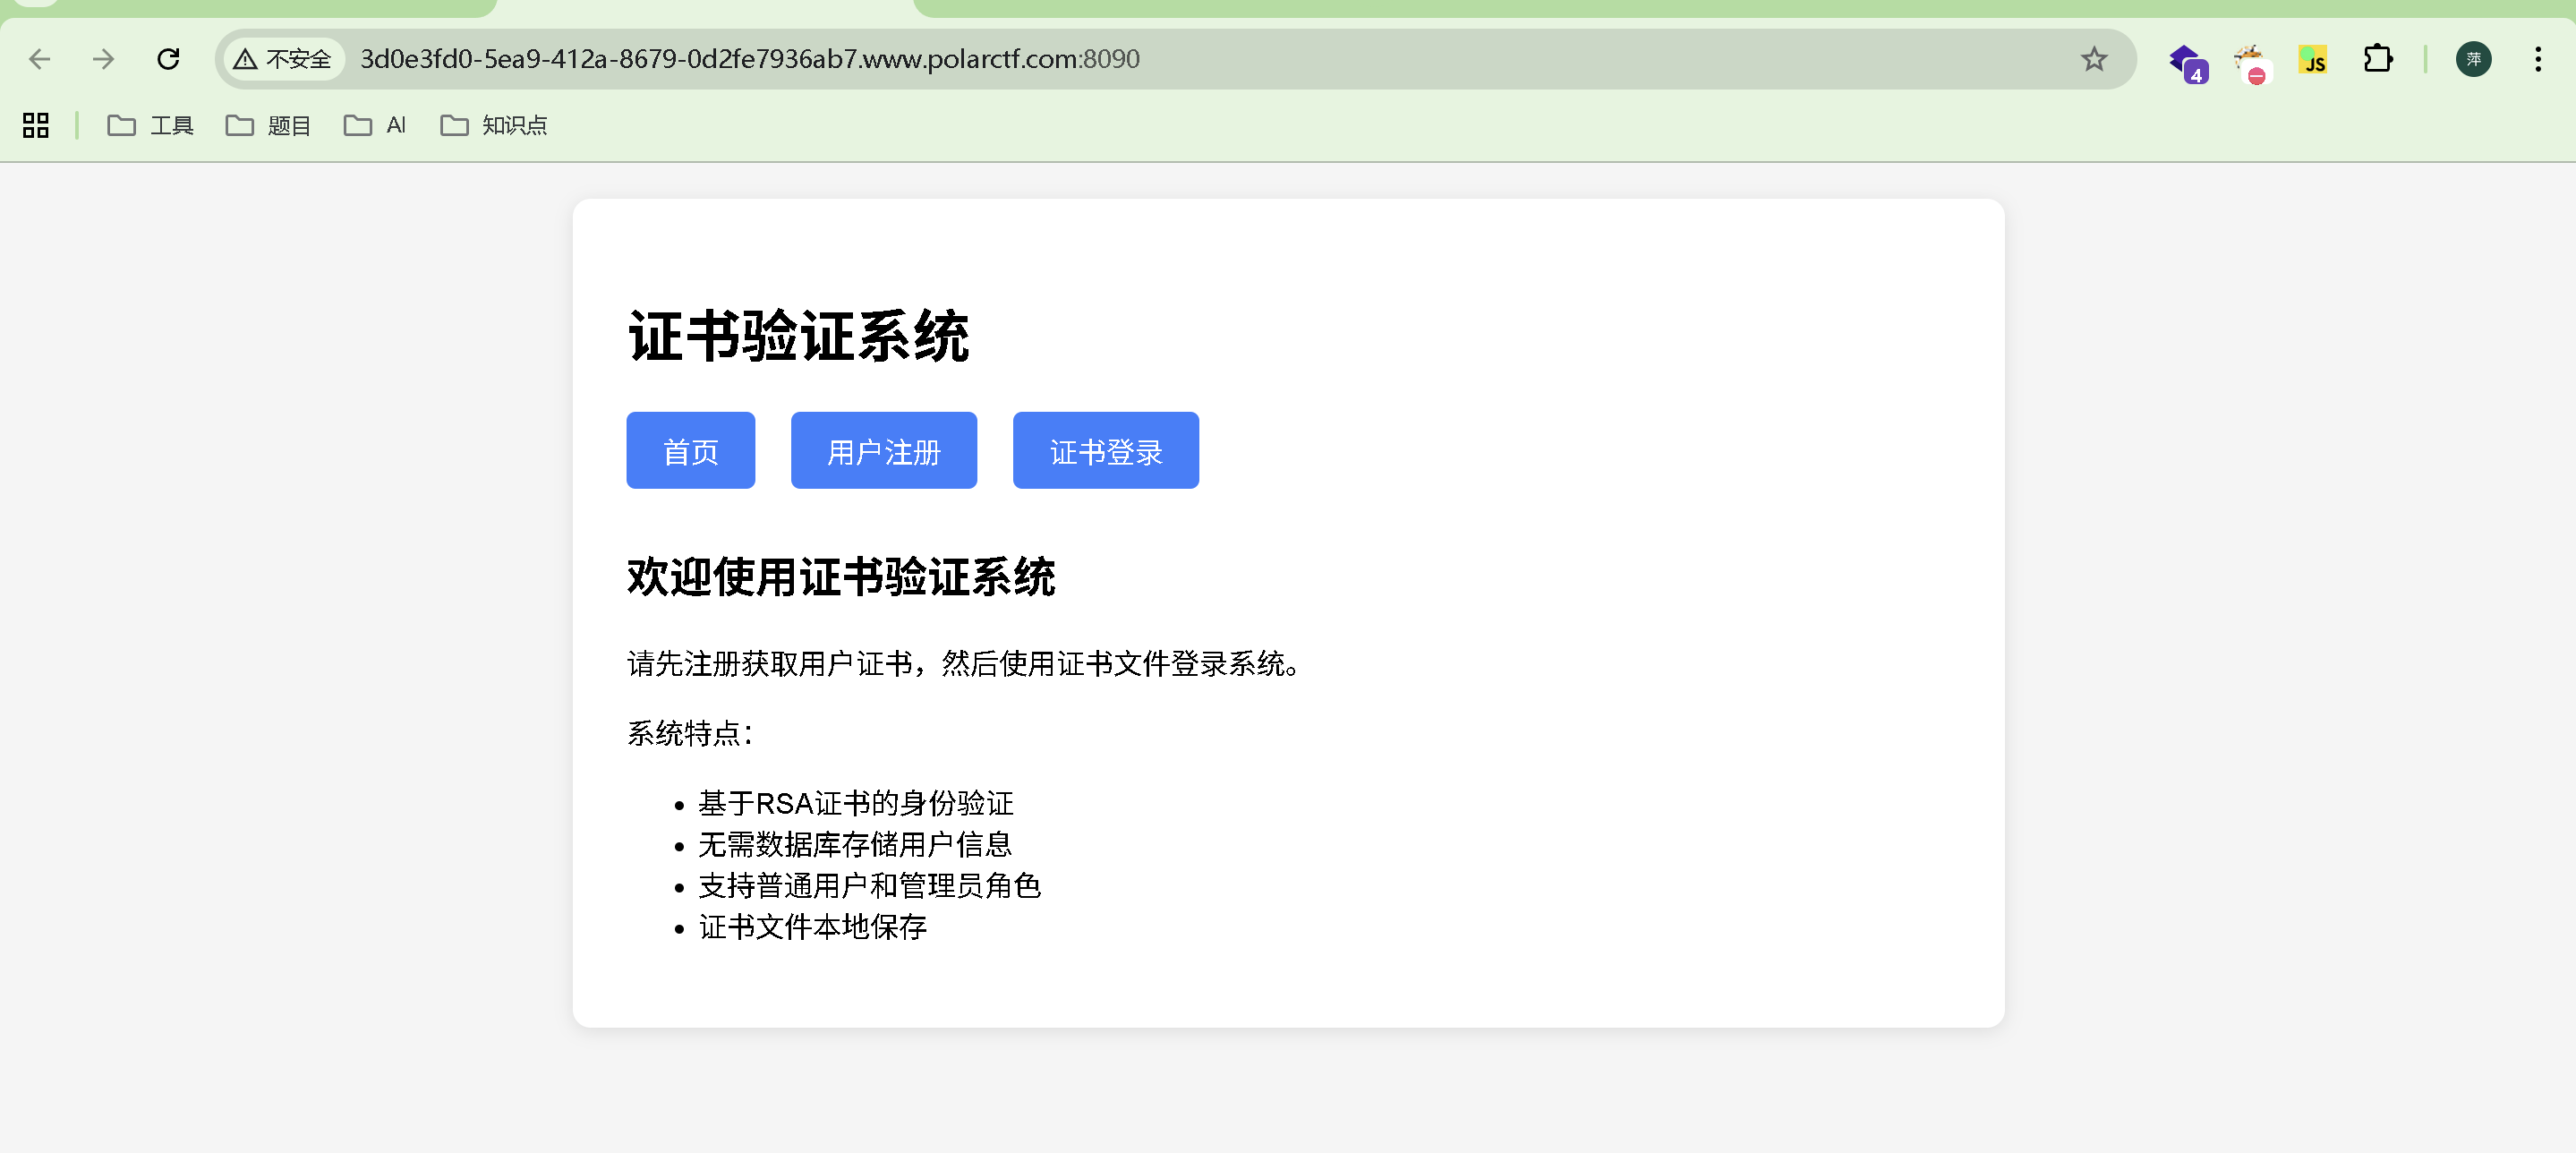The height and width of the screenshot is (1153, 2576).
Task: Expand the 工具 bookmarks folder
Action: tap(150, 125)
